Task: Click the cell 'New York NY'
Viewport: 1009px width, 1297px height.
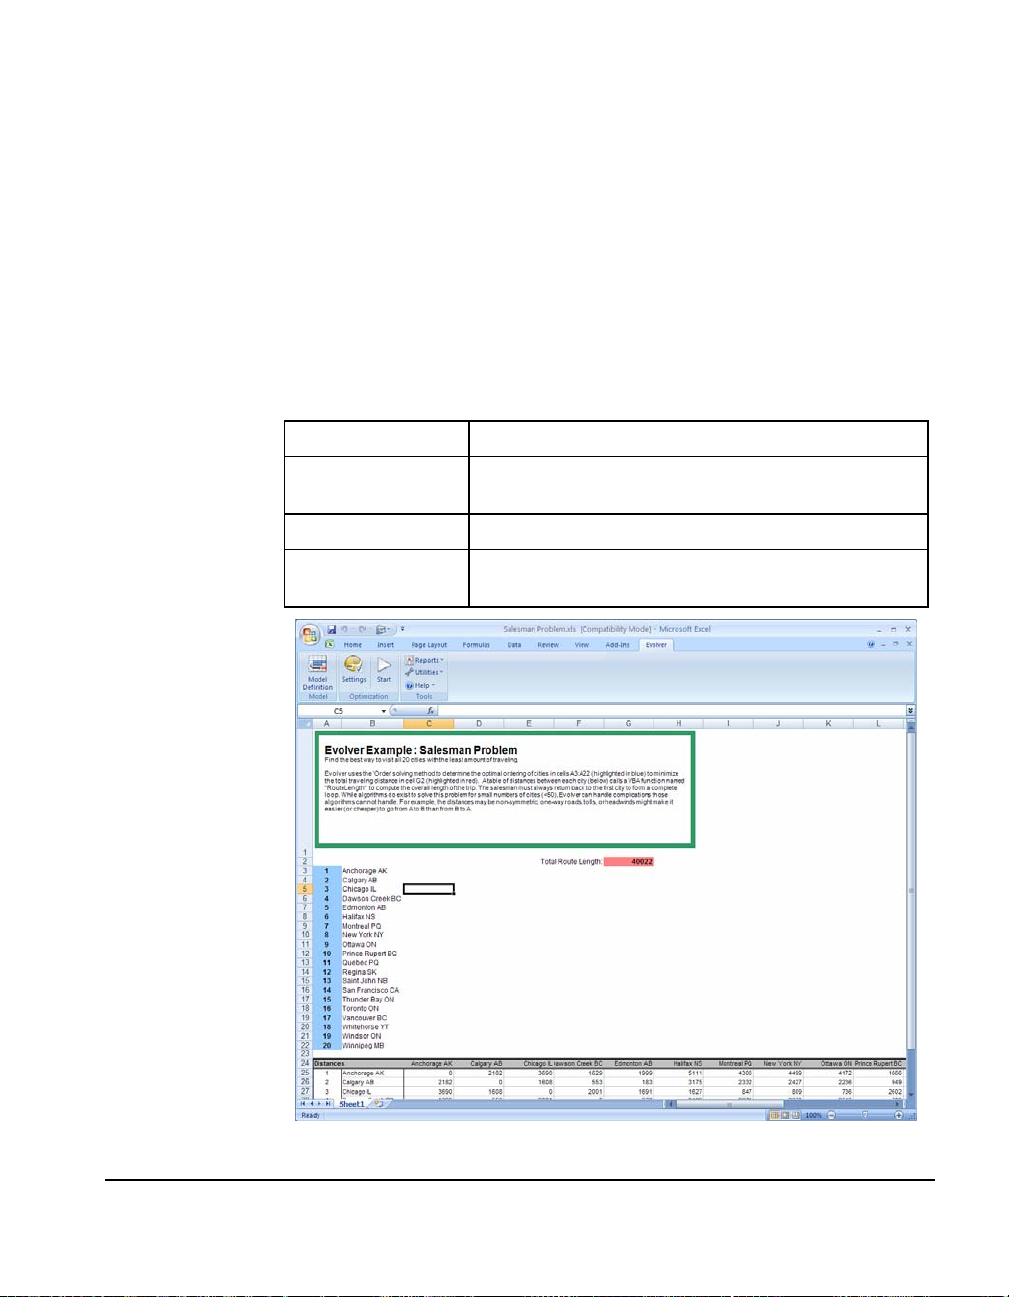Action: pos(362,935)
